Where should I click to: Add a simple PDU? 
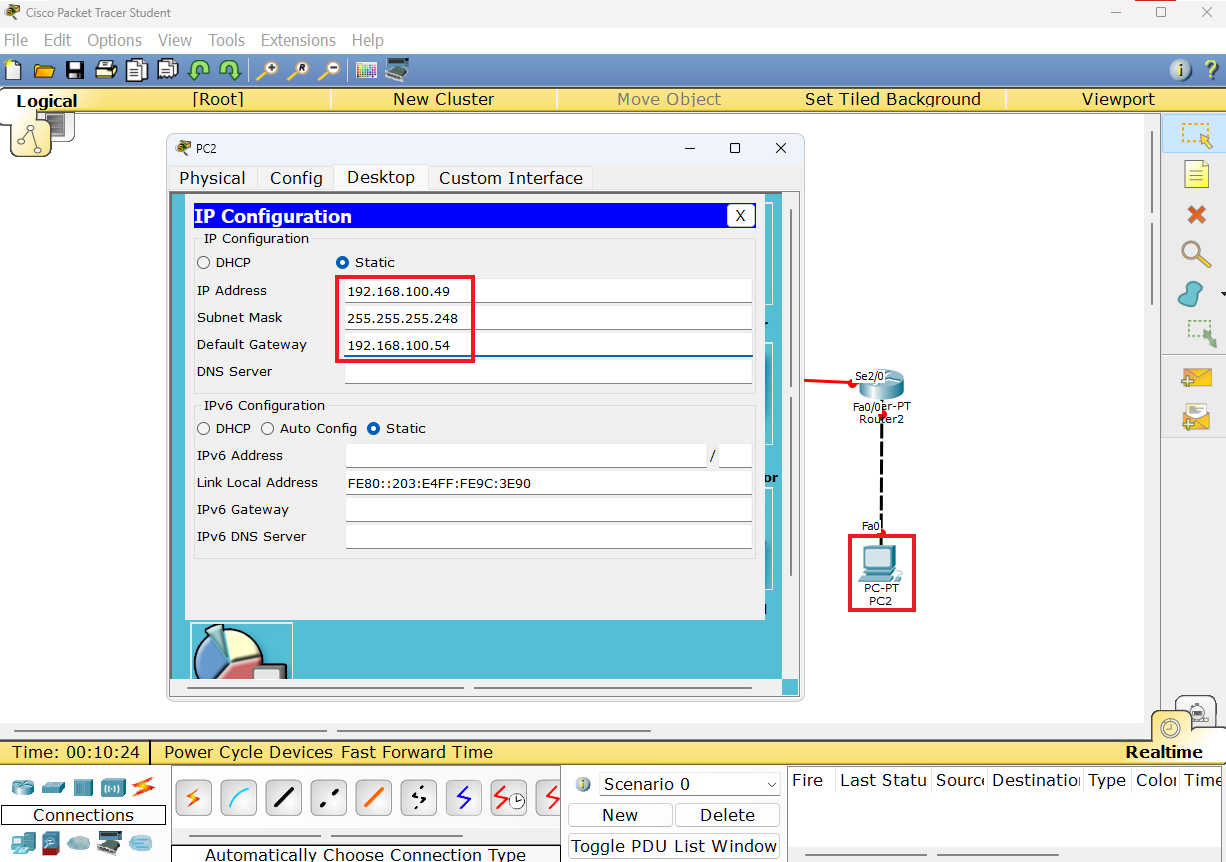[1196, 378]
